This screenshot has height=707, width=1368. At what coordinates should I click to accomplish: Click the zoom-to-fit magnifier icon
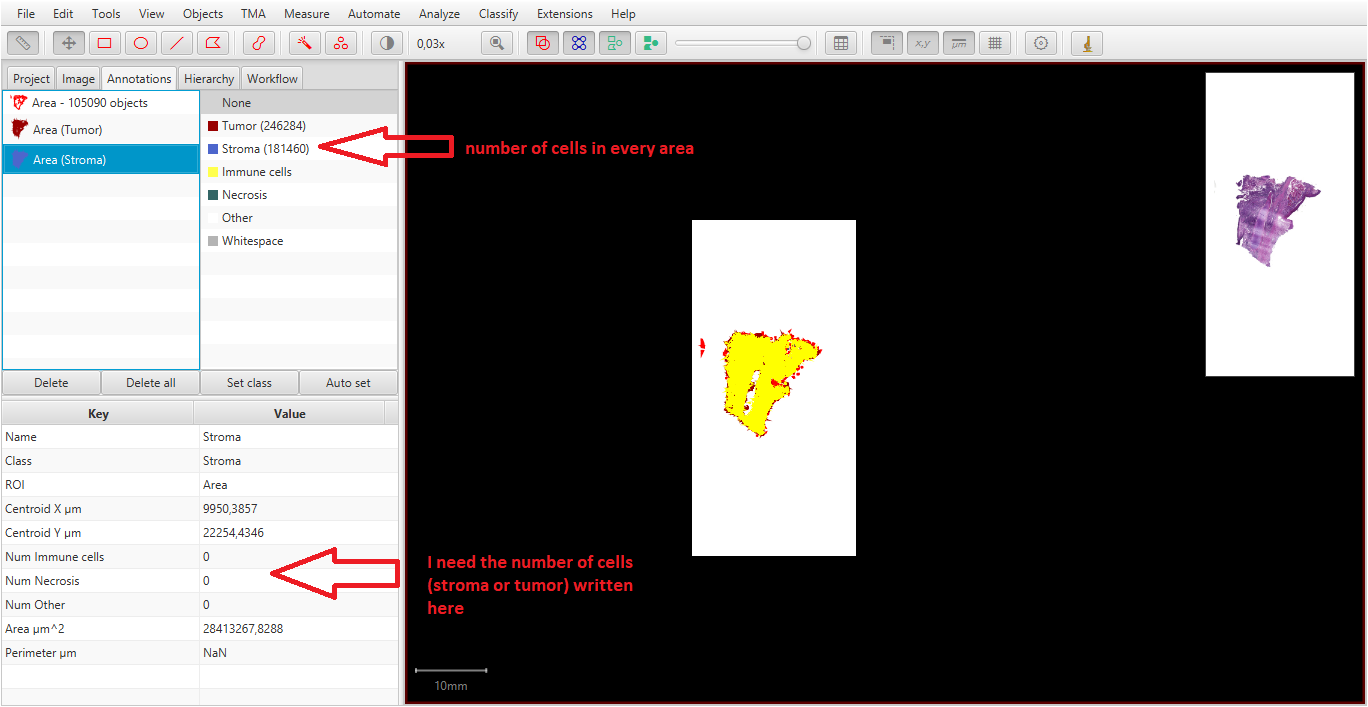[497, 43]
